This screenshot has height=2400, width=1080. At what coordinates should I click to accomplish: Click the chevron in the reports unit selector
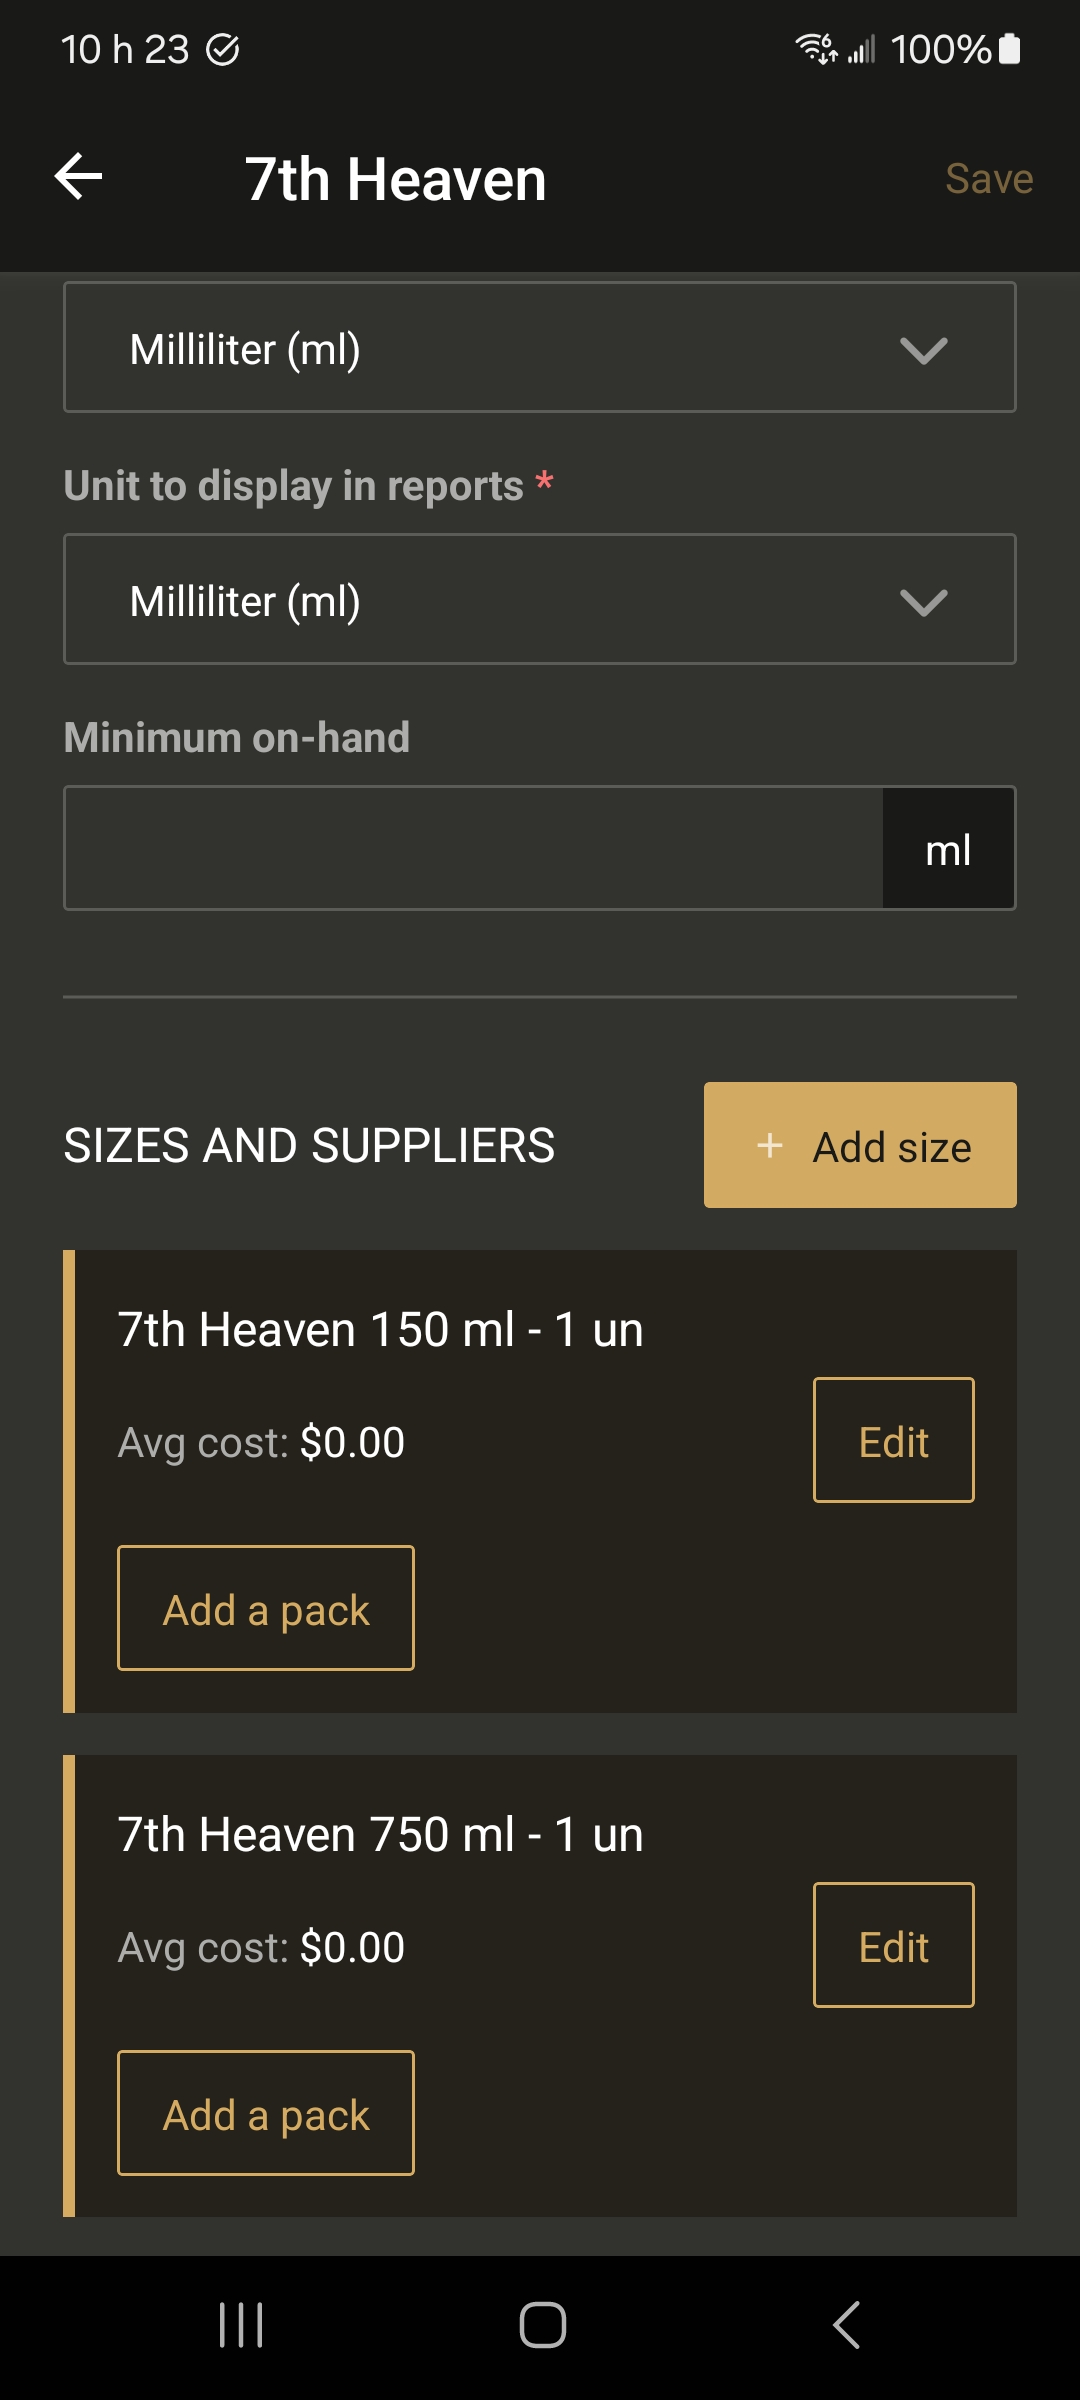pyautogui.click(x=923, y=603)
